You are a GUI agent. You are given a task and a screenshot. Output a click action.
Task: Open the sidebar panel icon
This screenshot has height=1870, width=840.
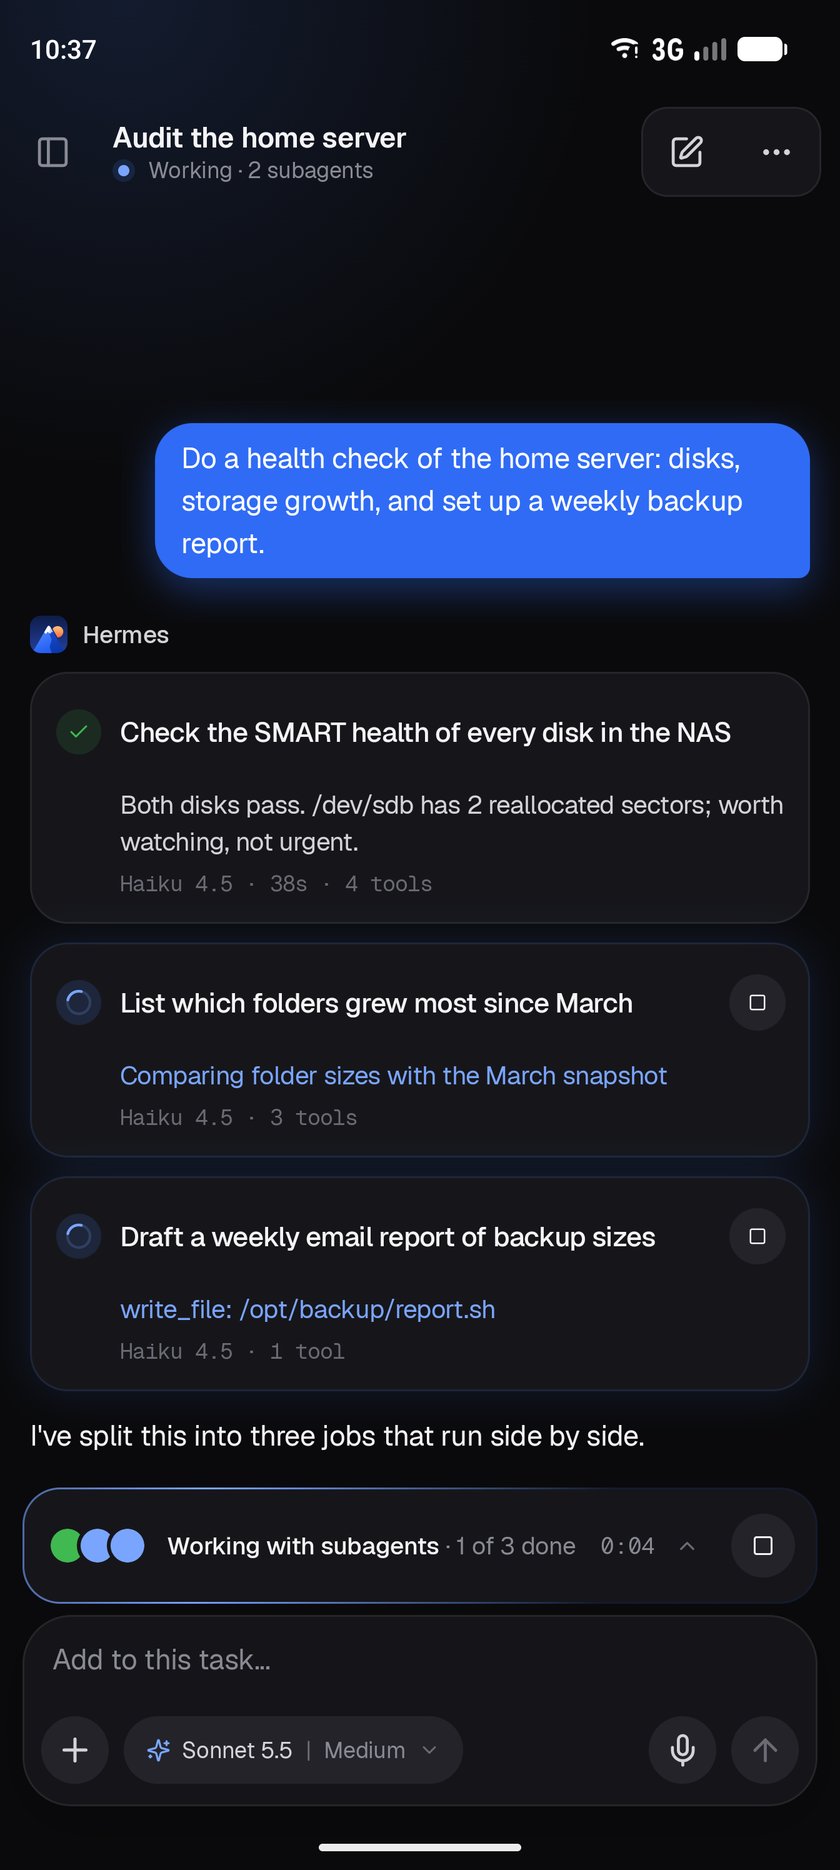[x=52, y=152]
